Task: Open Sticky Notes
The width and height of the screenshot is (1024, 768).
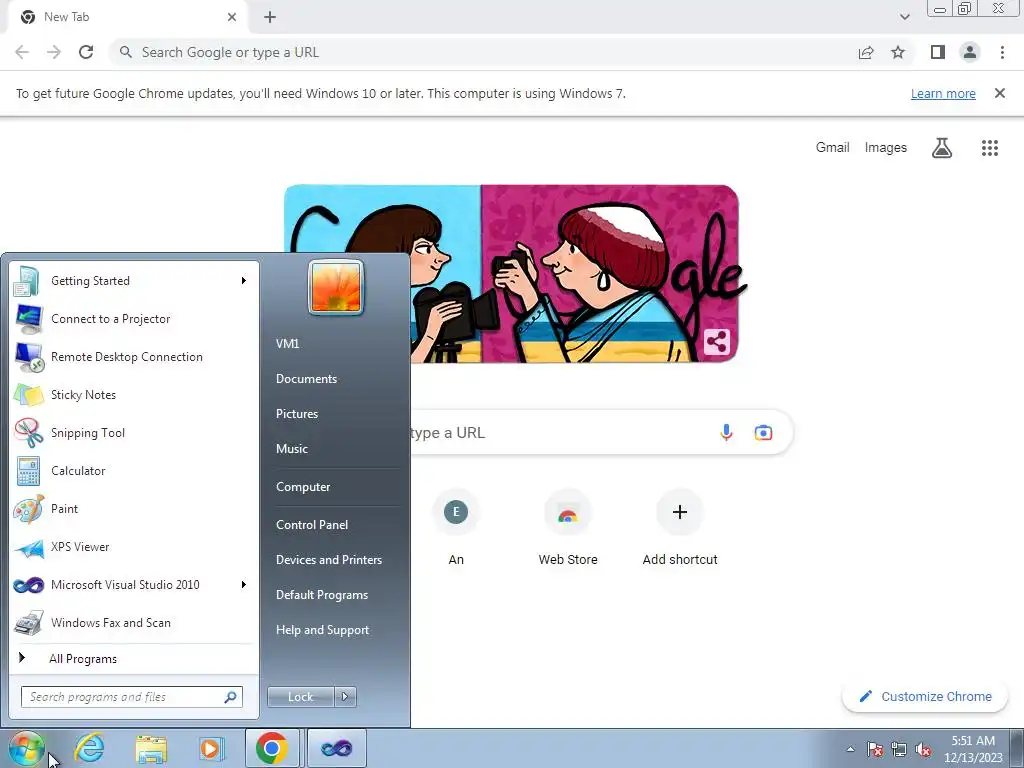Action: 133,394
